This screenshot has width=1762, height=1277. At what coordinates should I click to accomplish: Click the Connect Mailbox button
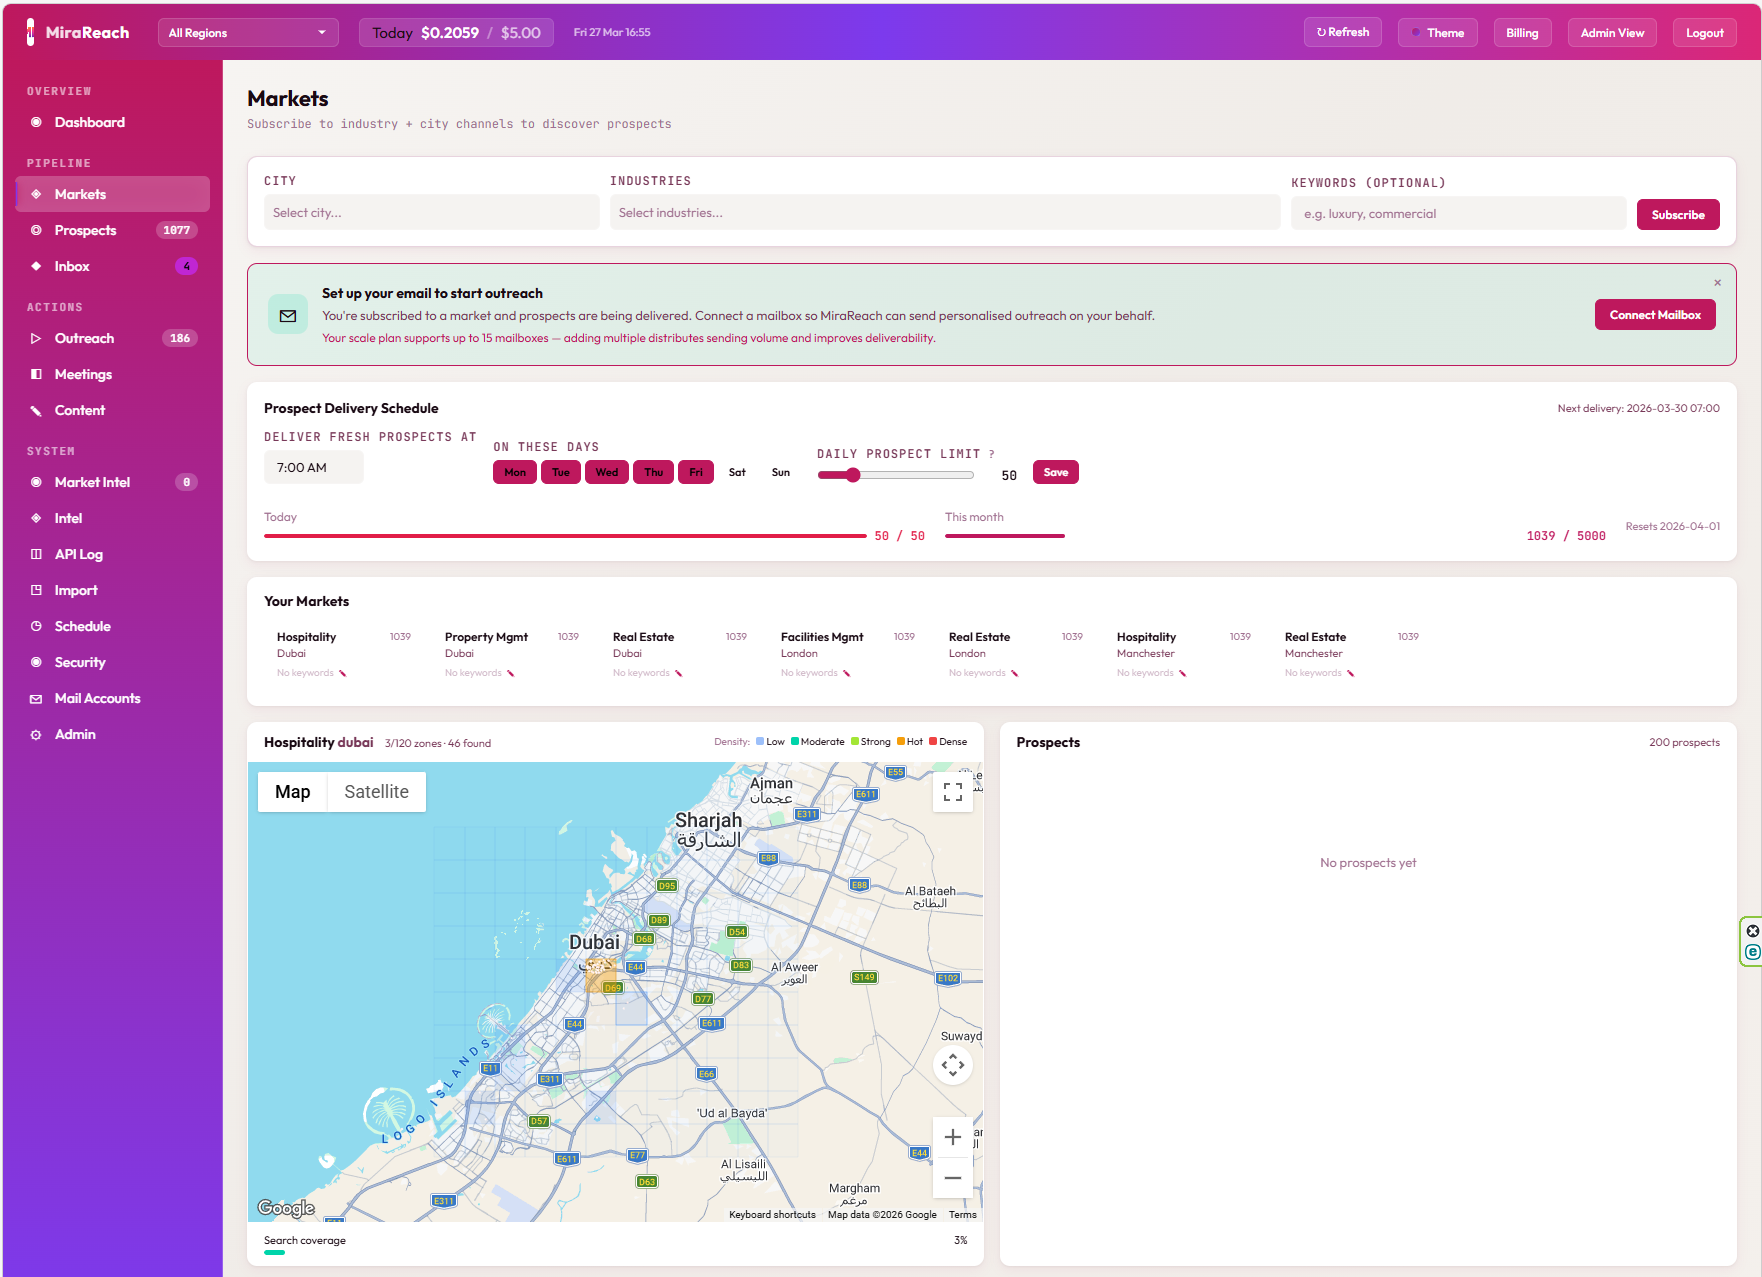(1654, 315)
